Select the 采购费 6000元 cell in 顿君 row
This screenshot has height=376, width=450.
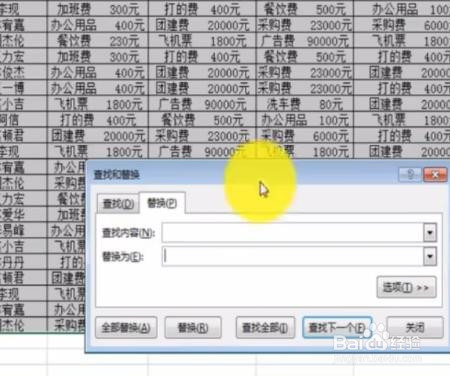tap(305, 136)
